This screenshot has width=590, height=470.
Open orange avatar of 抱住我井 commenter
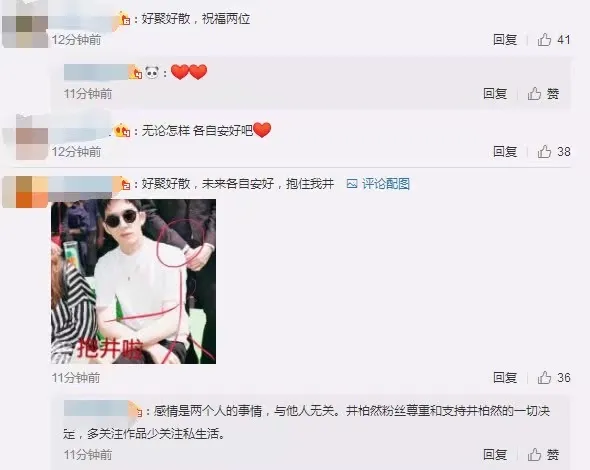(x=25, y=192)
